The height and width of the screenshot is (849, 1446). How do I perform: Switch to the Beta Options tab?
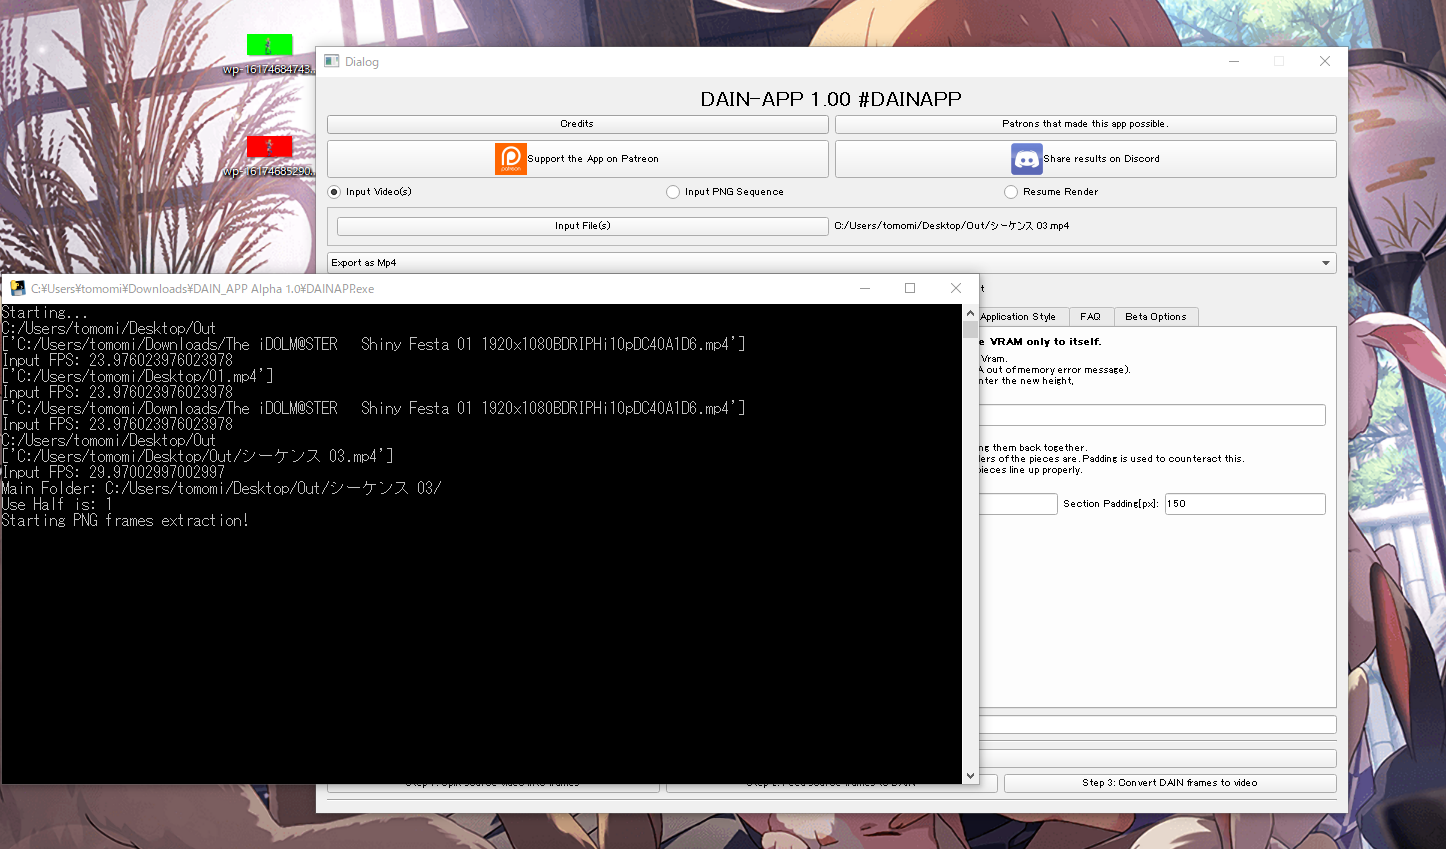tap(1155, 317)
